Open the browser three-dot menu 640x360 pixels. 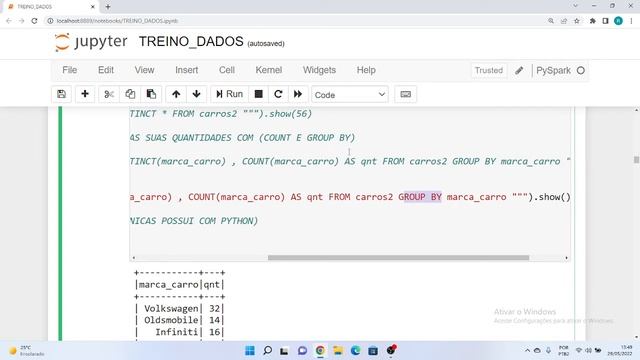point(631,21)
